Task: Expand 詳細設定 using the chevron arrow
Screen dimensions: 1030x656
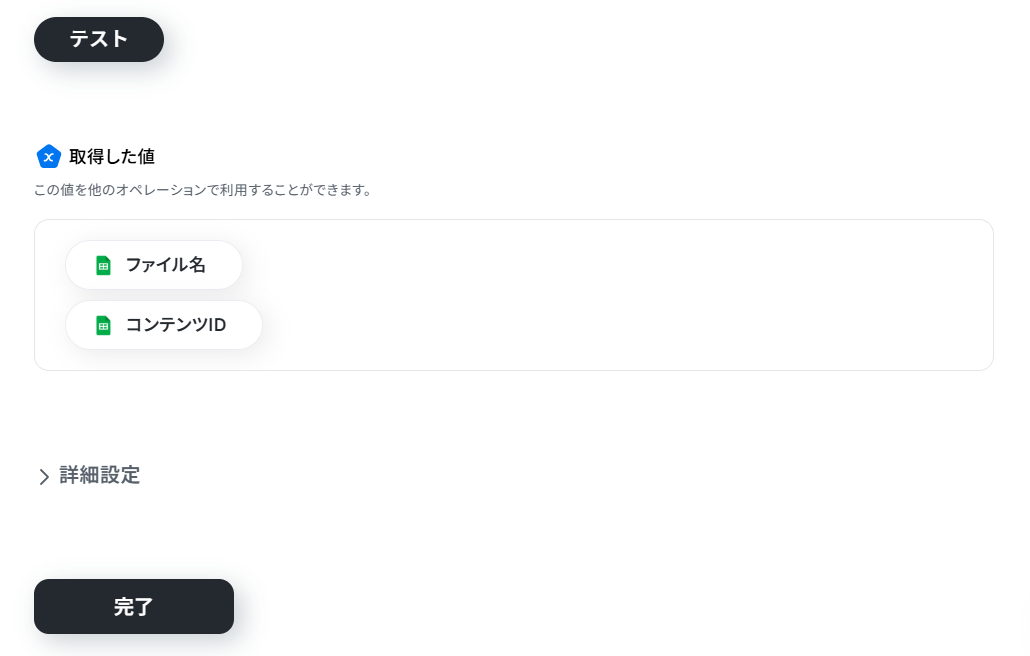Action: tap(44, 476)
